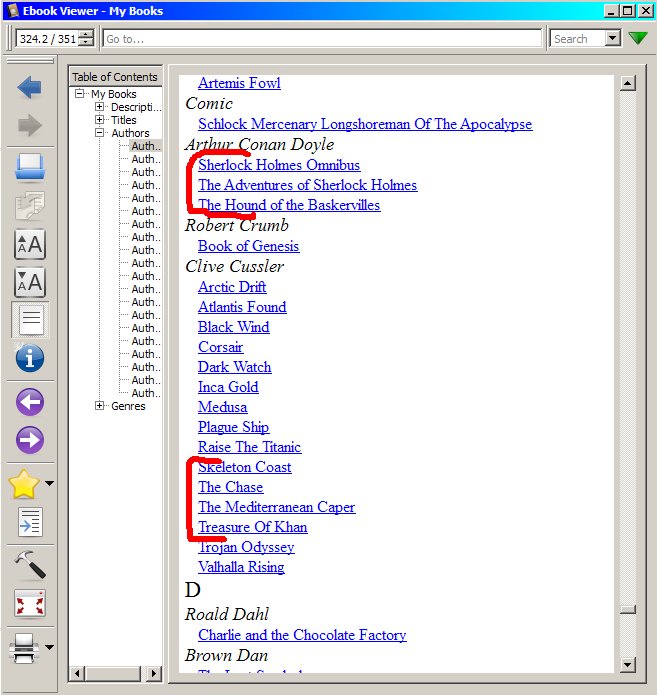Click the contents panel scroll-right arrow
The width and height of the screenshot is (657, 695).
pyautogui.click(x=153, y=673)
